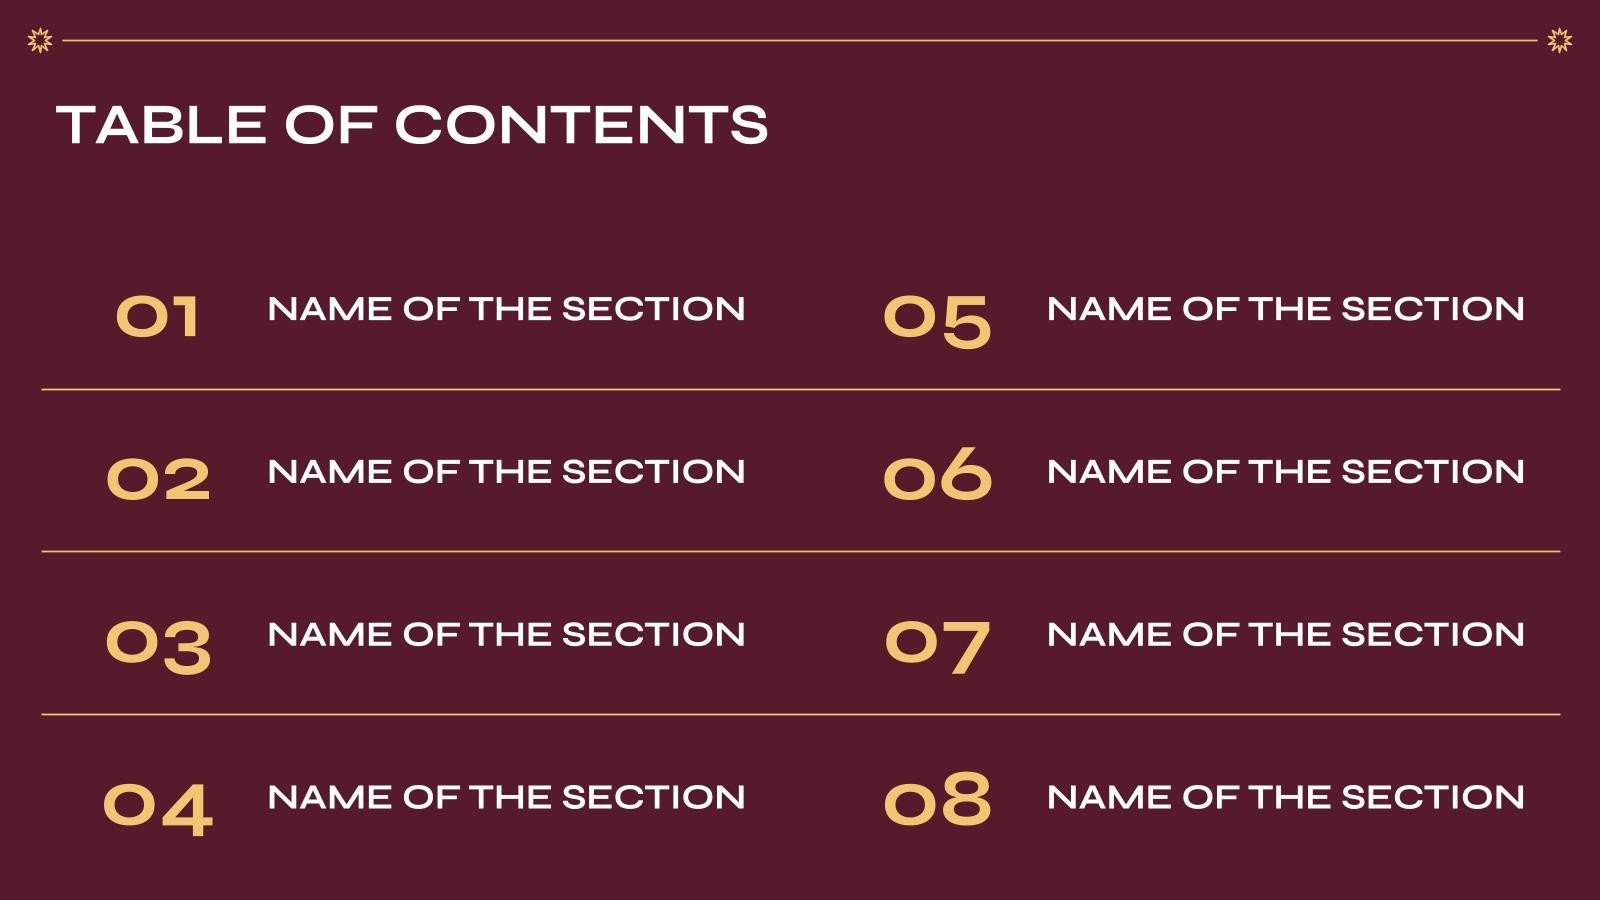
Task: Click the number 06
Action: coord(937,475)
